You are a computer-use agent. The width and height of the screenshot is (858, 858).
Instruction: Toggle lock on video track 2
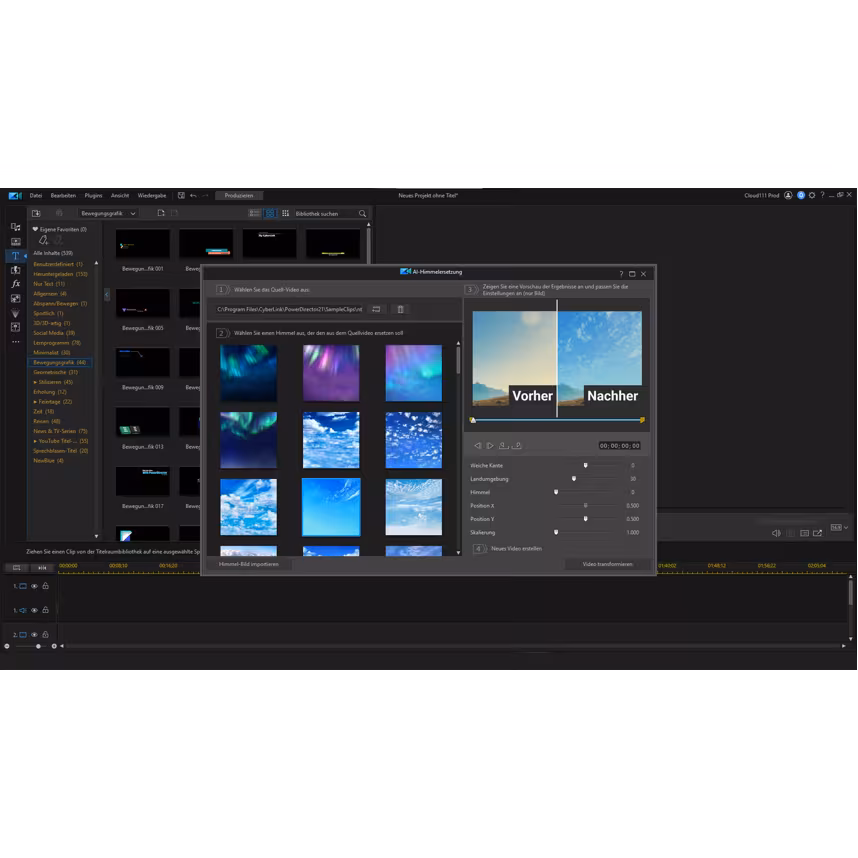[x=45, y=635]
